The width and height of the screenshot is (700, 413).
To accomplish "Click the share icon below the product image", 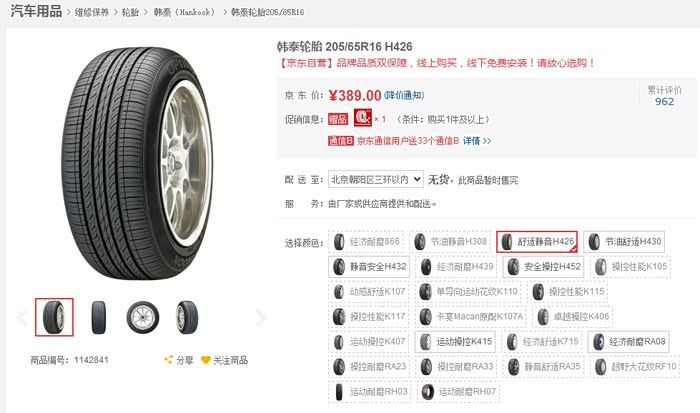I will coord(168,359).
